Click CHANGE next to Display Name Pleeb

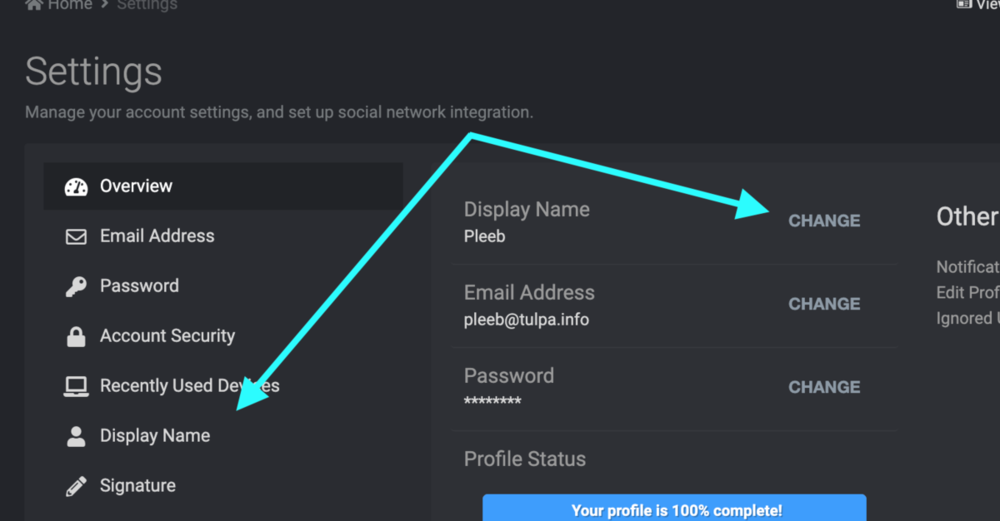824,221
